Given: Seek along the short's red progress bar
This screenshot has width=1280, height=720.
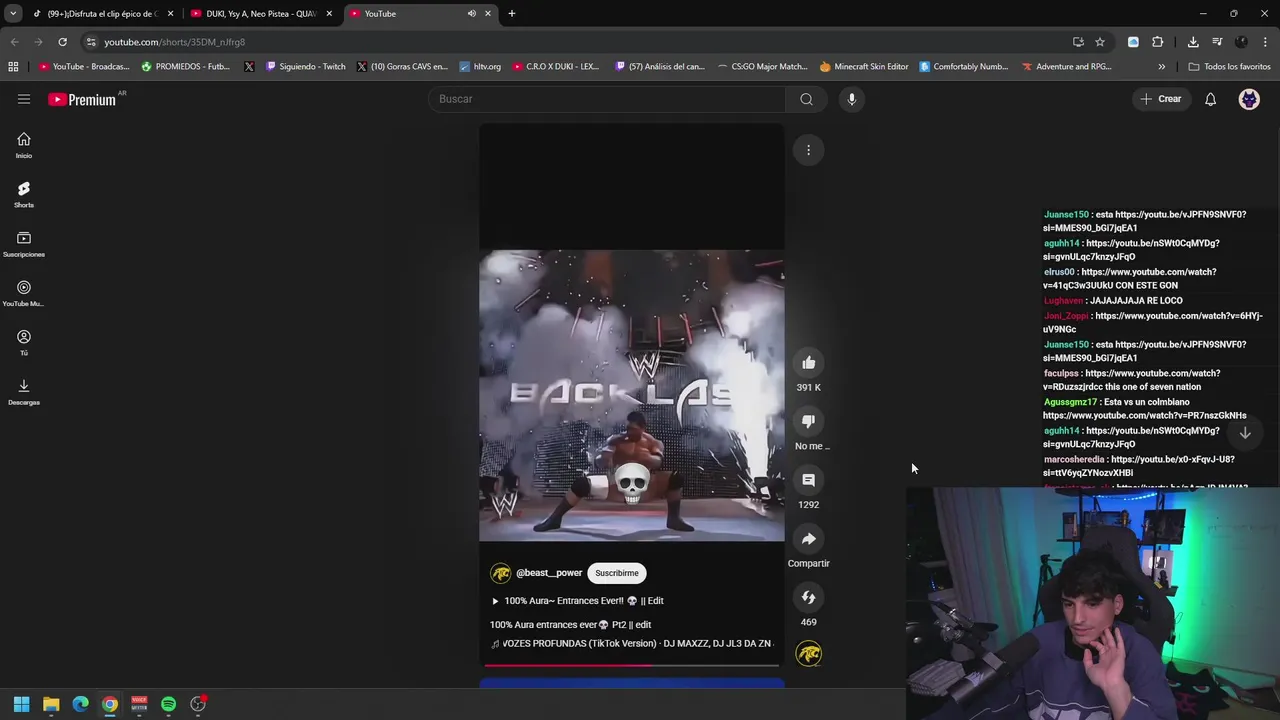Looking at the screenshot, I should 631,665.
